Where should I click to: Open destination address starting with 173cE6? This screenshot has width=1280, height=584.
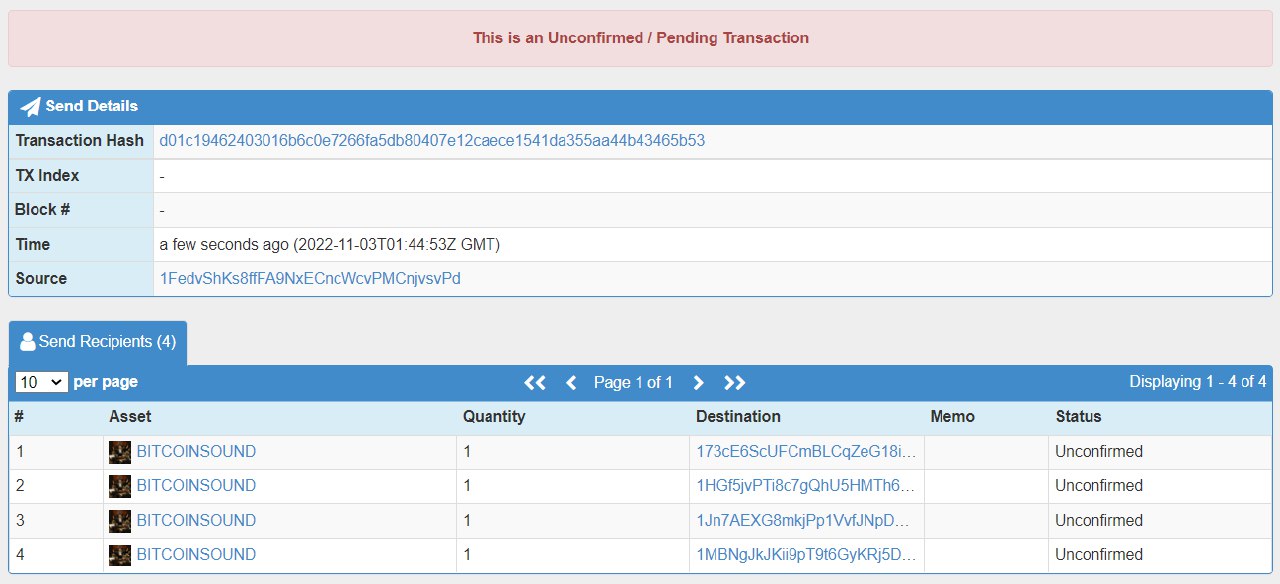pos(805,452)
